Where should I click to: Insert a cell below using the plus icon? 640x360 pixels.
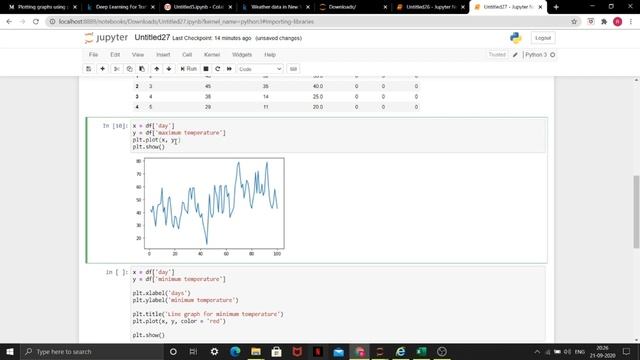[x=102, y=69]
